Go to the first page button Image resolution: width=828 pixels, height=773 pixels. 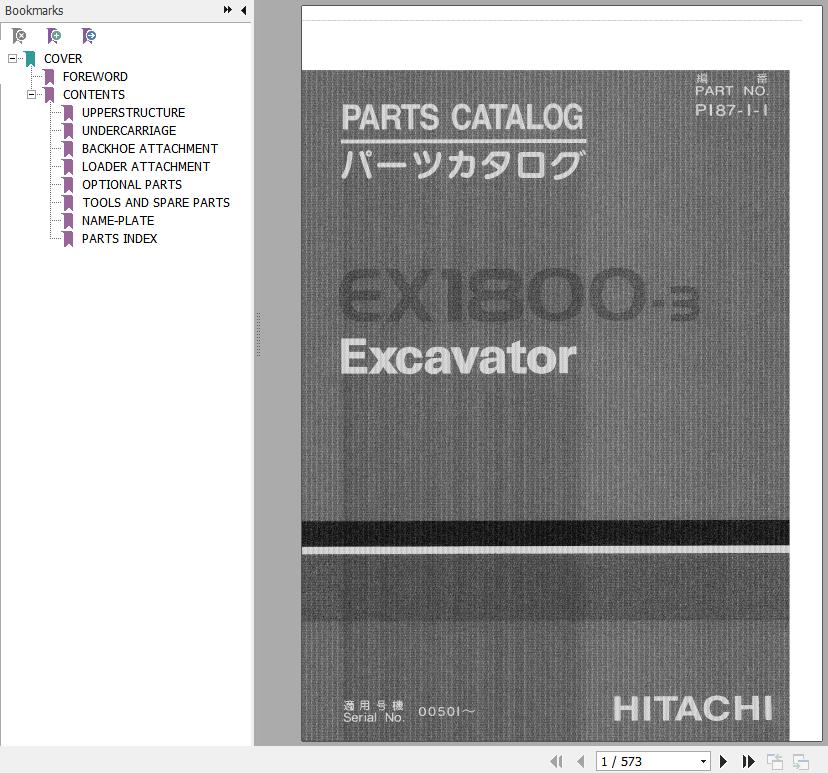[x=556, y=761]
